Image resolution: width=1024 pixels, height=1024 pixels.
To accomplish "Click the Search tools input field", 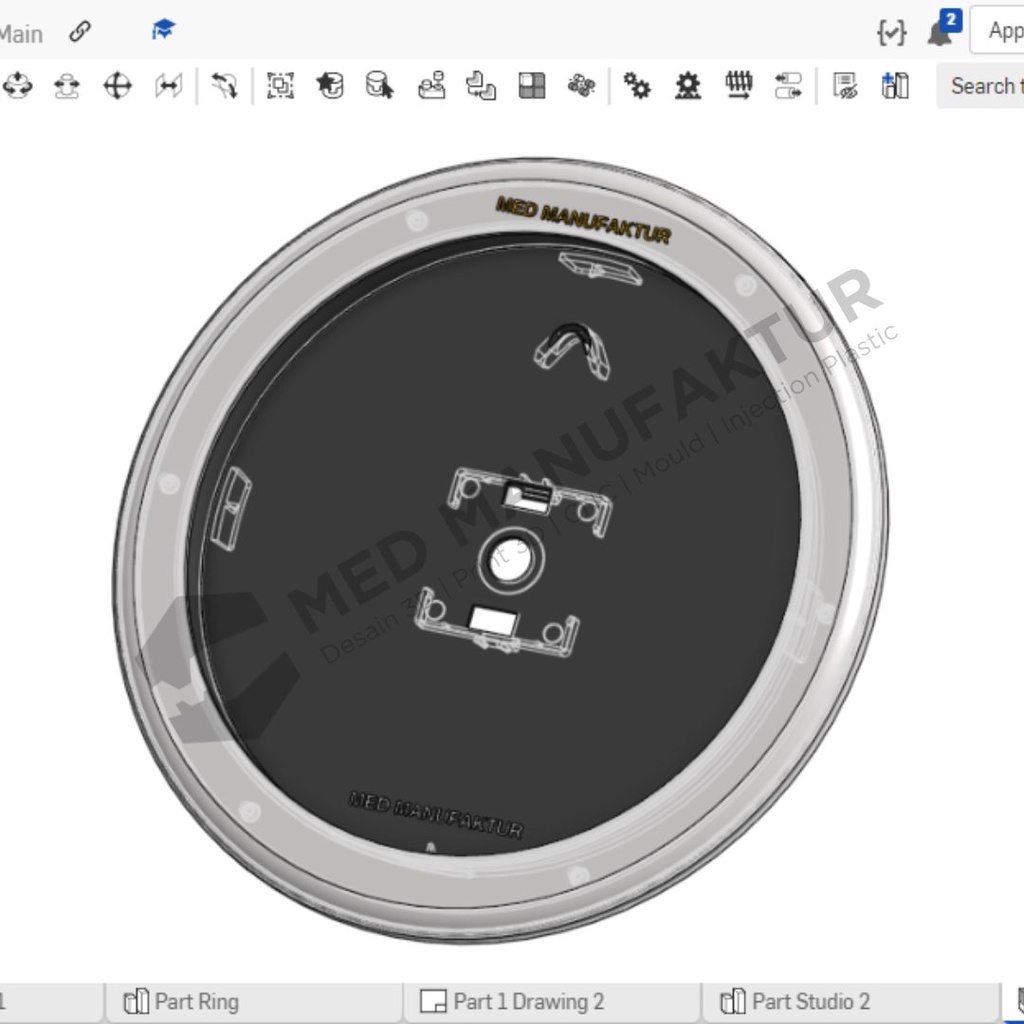I will 985,86.
